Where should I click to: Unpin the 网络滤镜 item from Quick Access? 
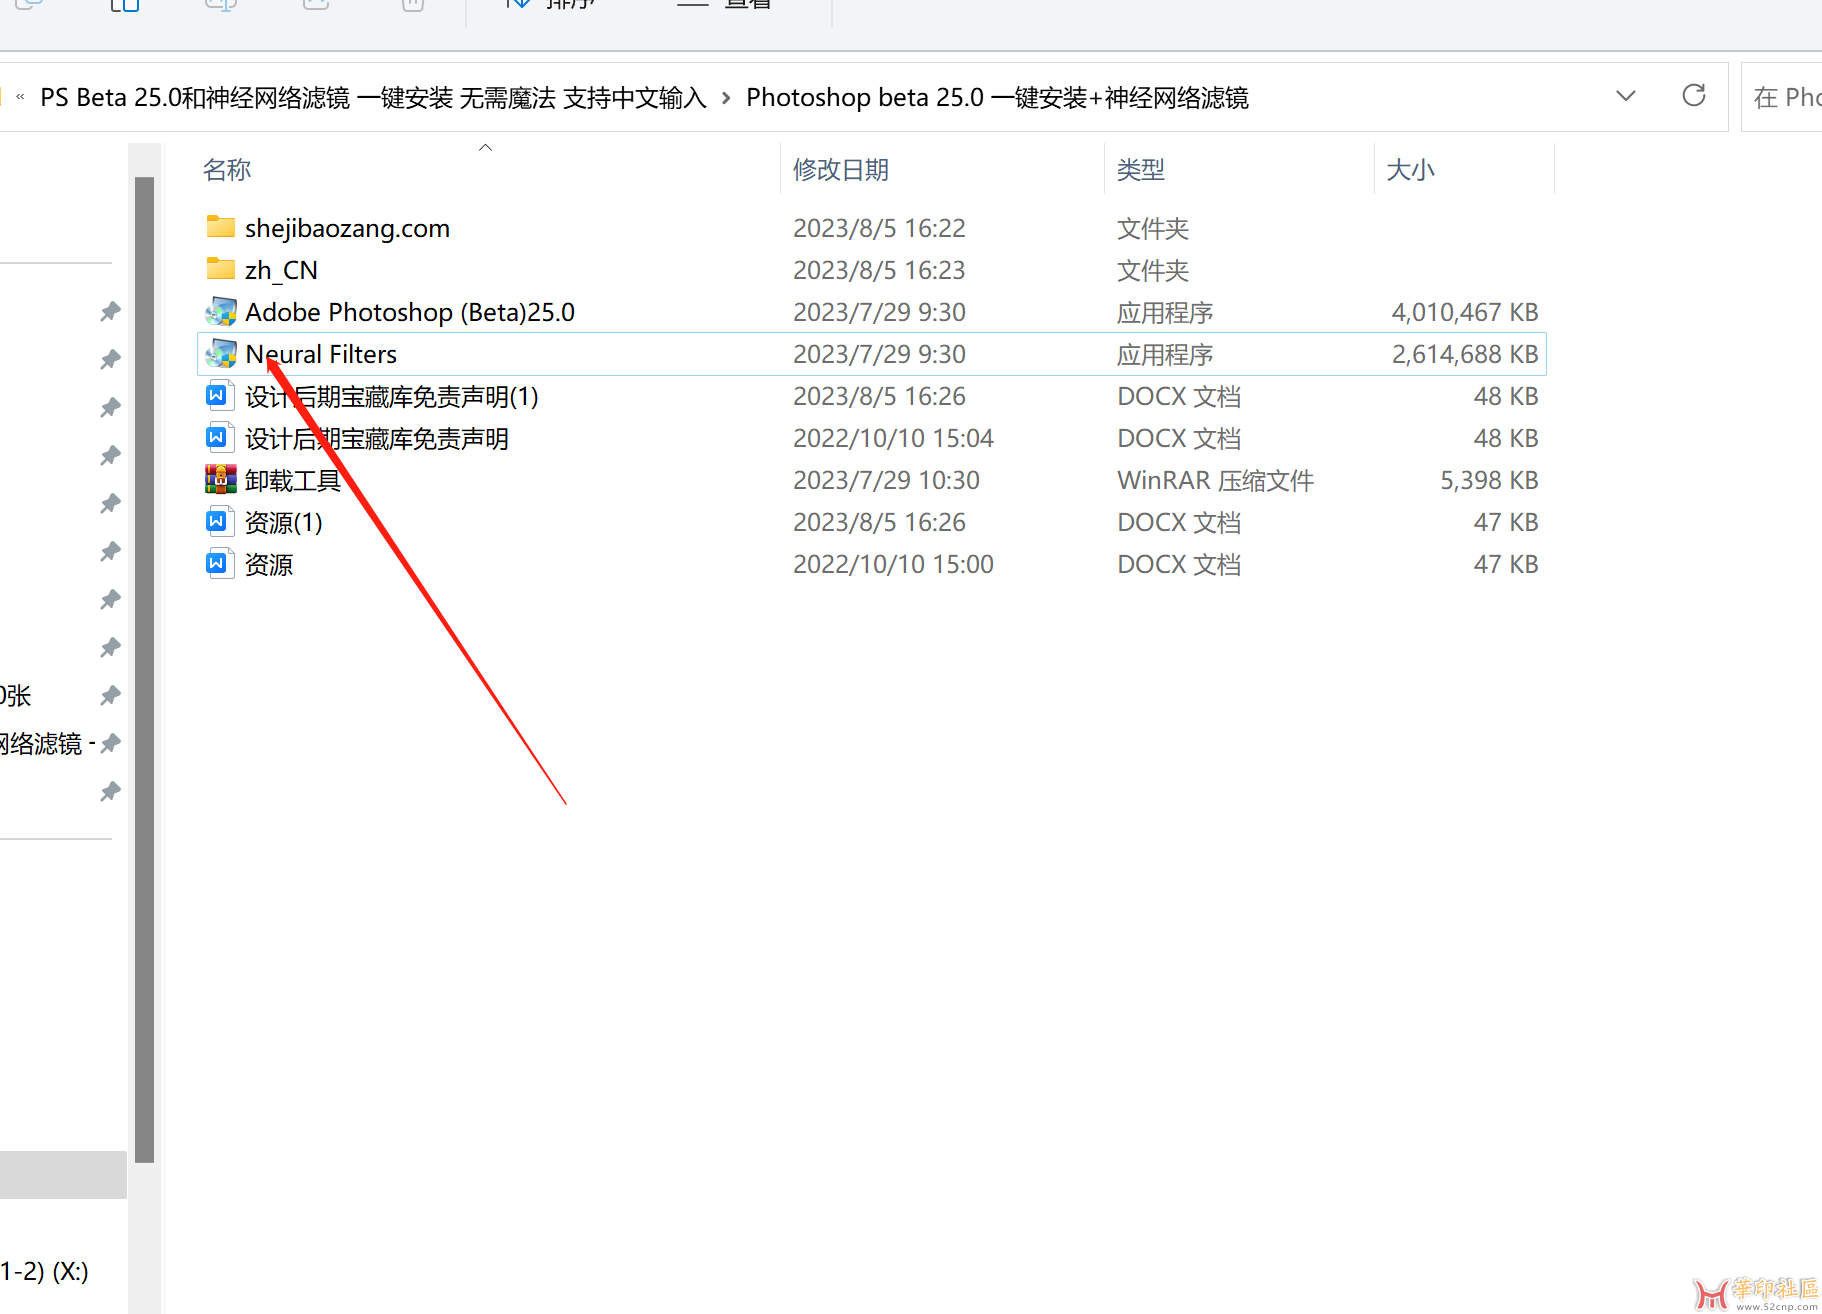[x=110, y=742]
